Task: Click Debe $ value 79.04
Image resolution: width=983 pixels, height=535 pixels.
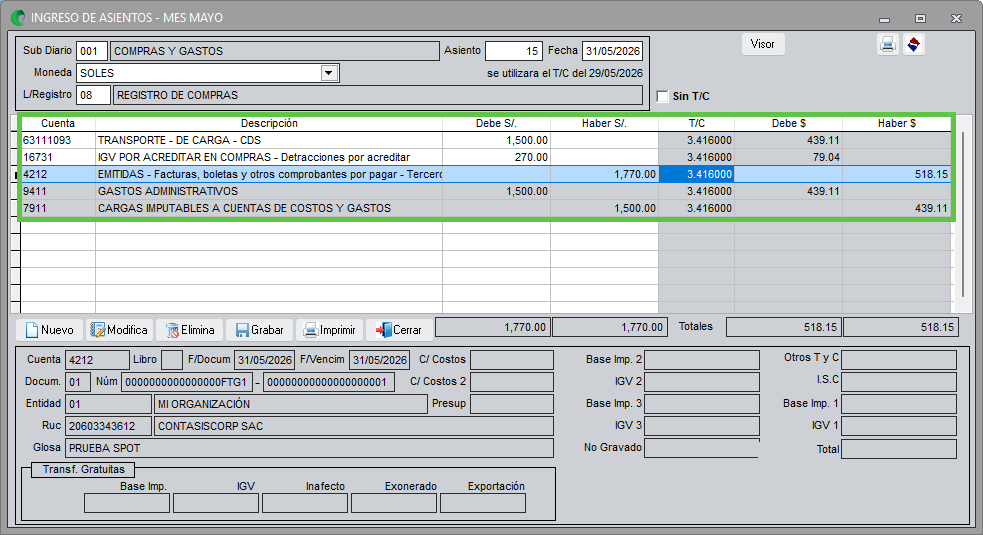Action: [x=789, y=157]
